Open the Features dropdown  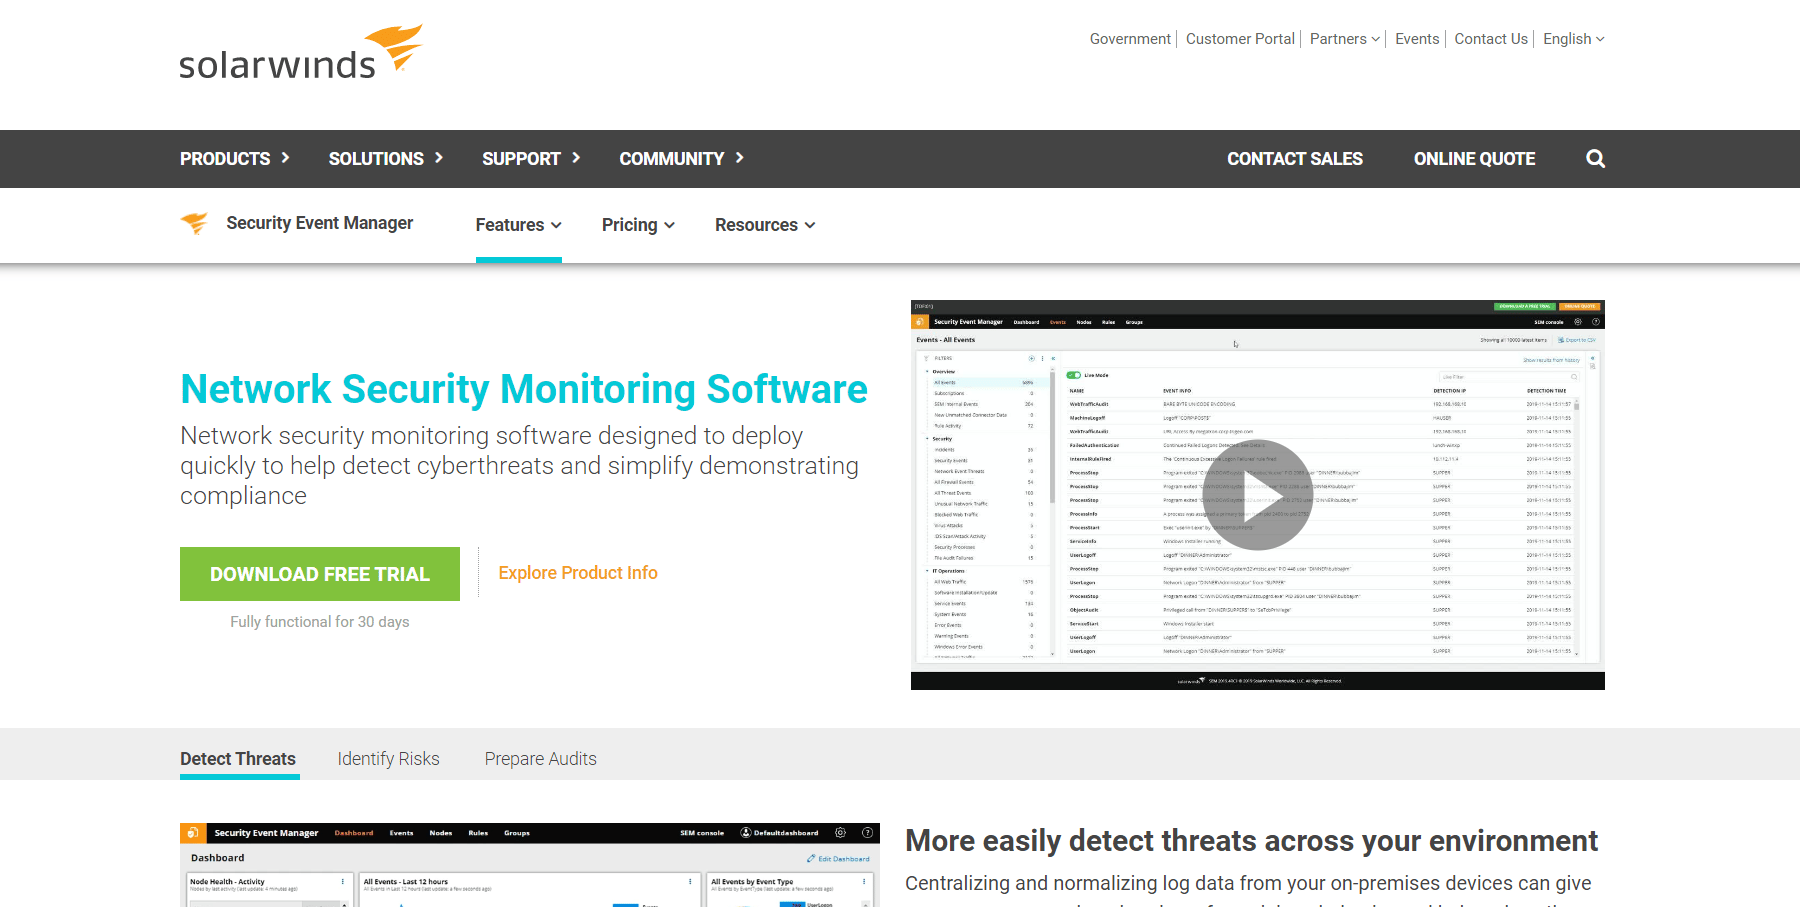click(519, 225)
